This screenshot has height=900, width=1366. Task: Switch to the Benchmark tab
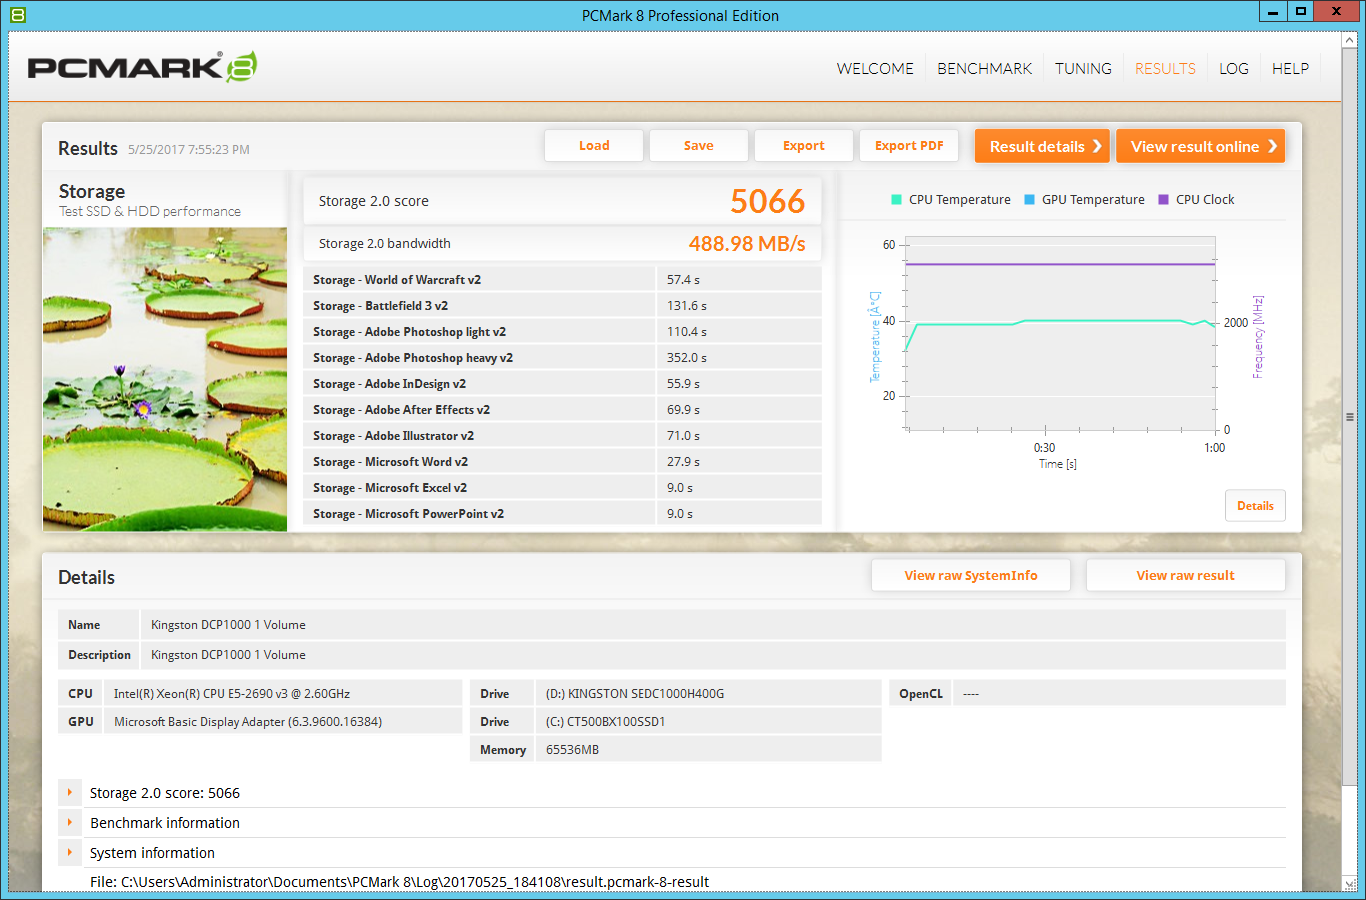tap(984, 69)
